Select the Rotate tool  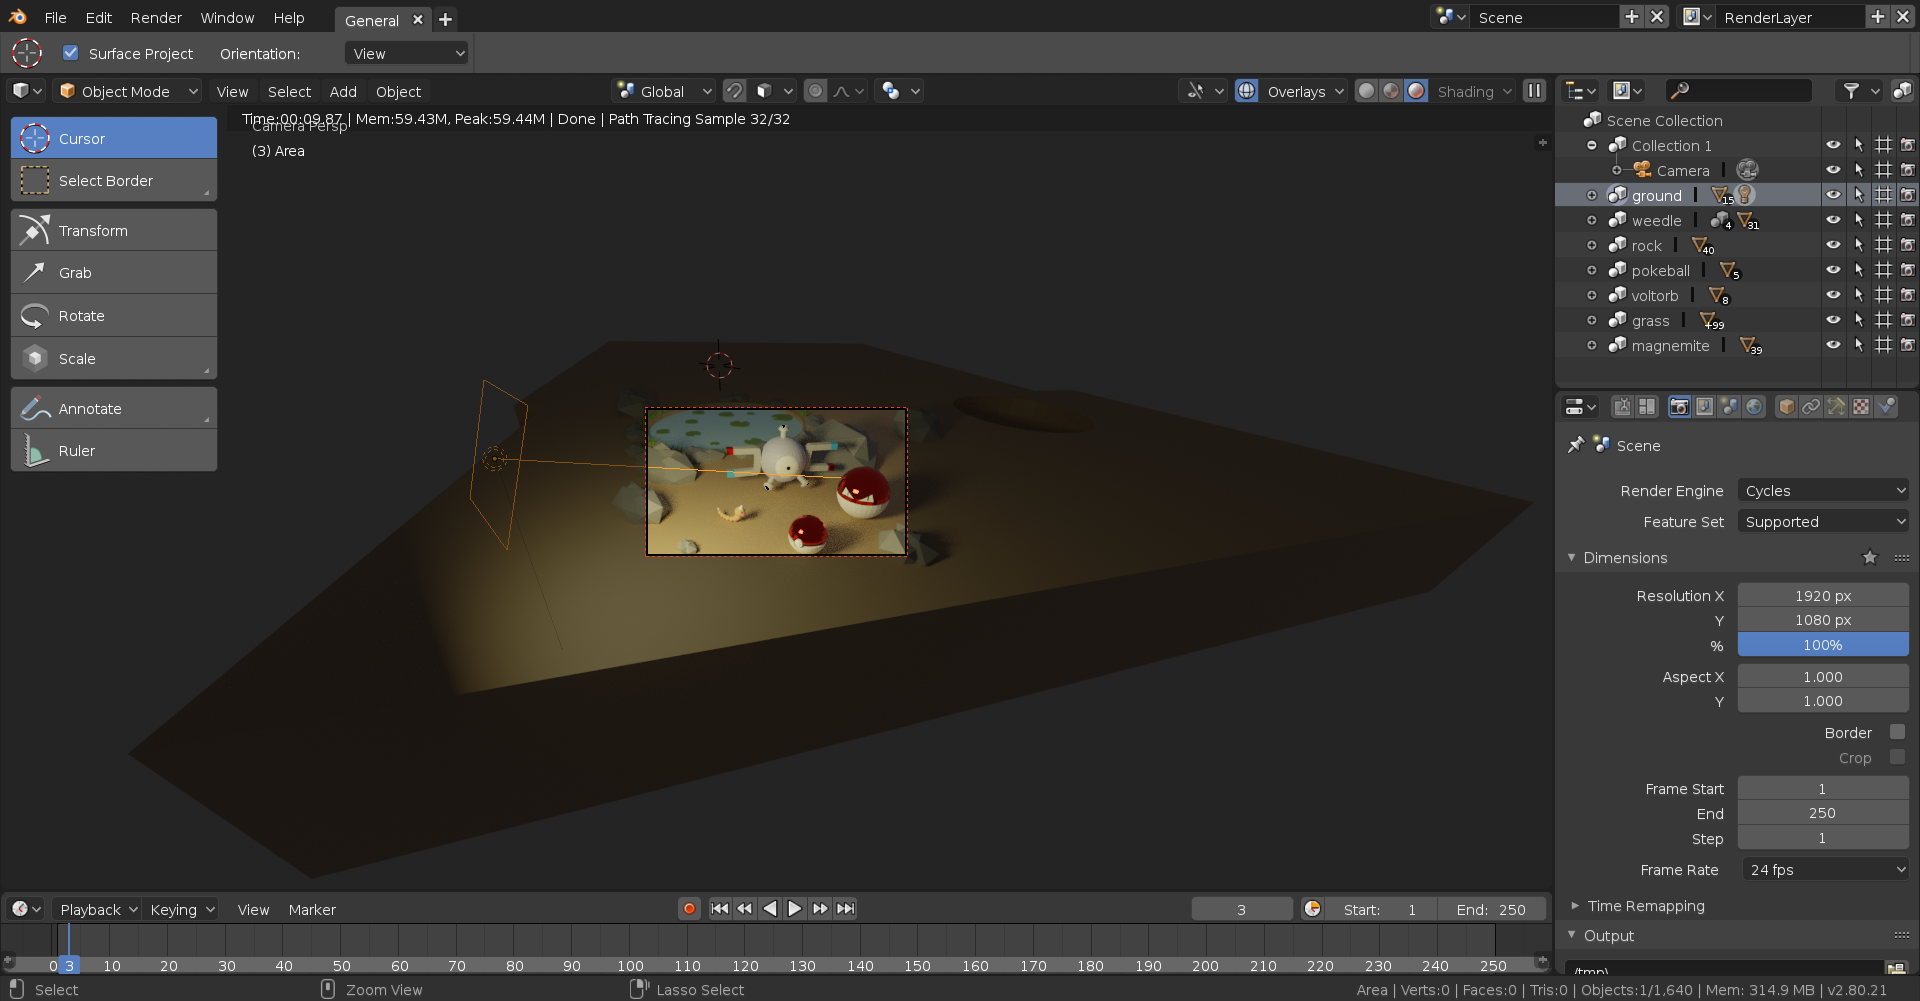point(114,315)
